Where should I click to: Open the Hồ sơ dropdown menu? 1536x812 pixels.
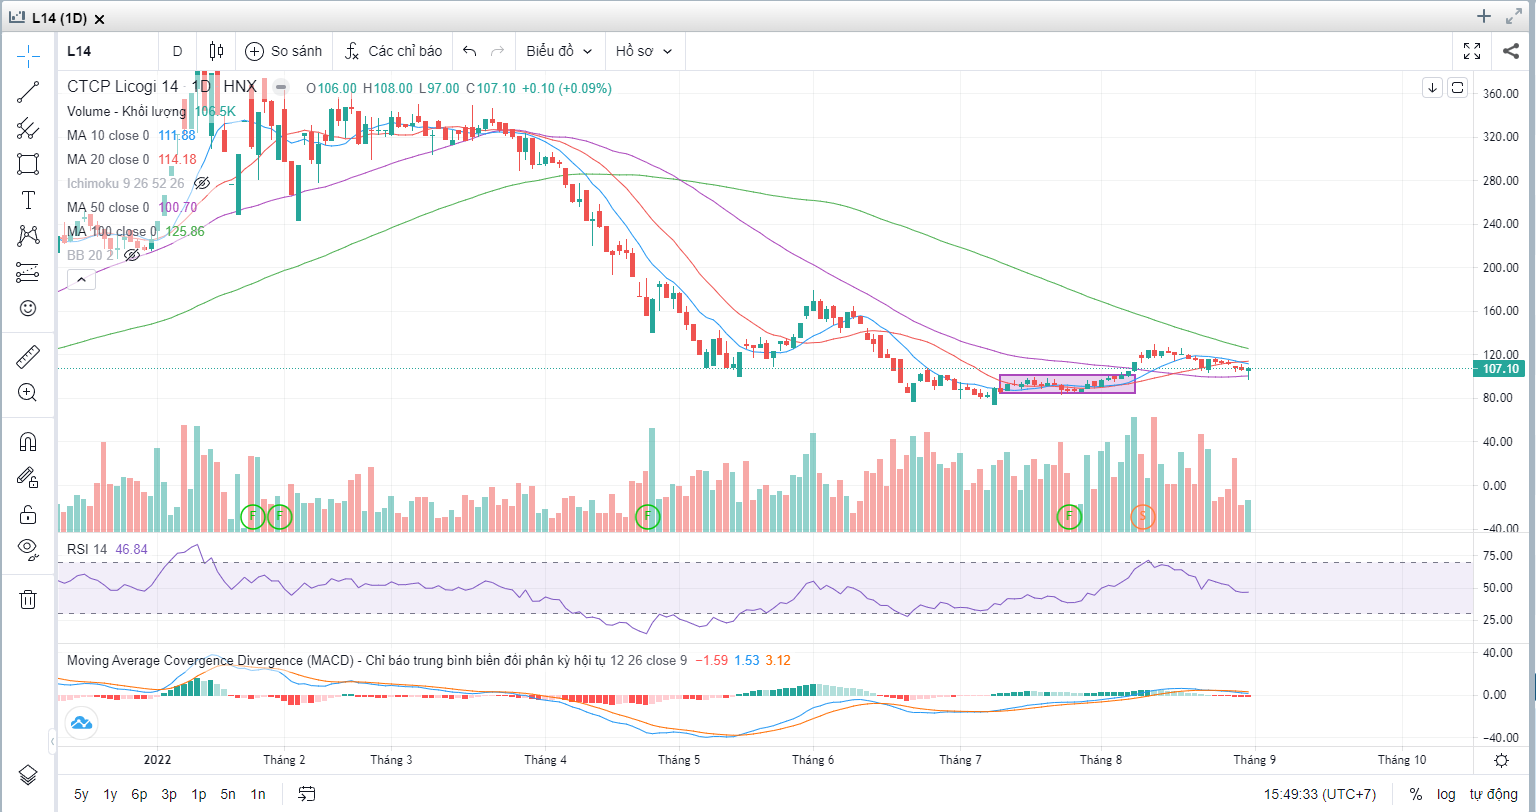643,51
